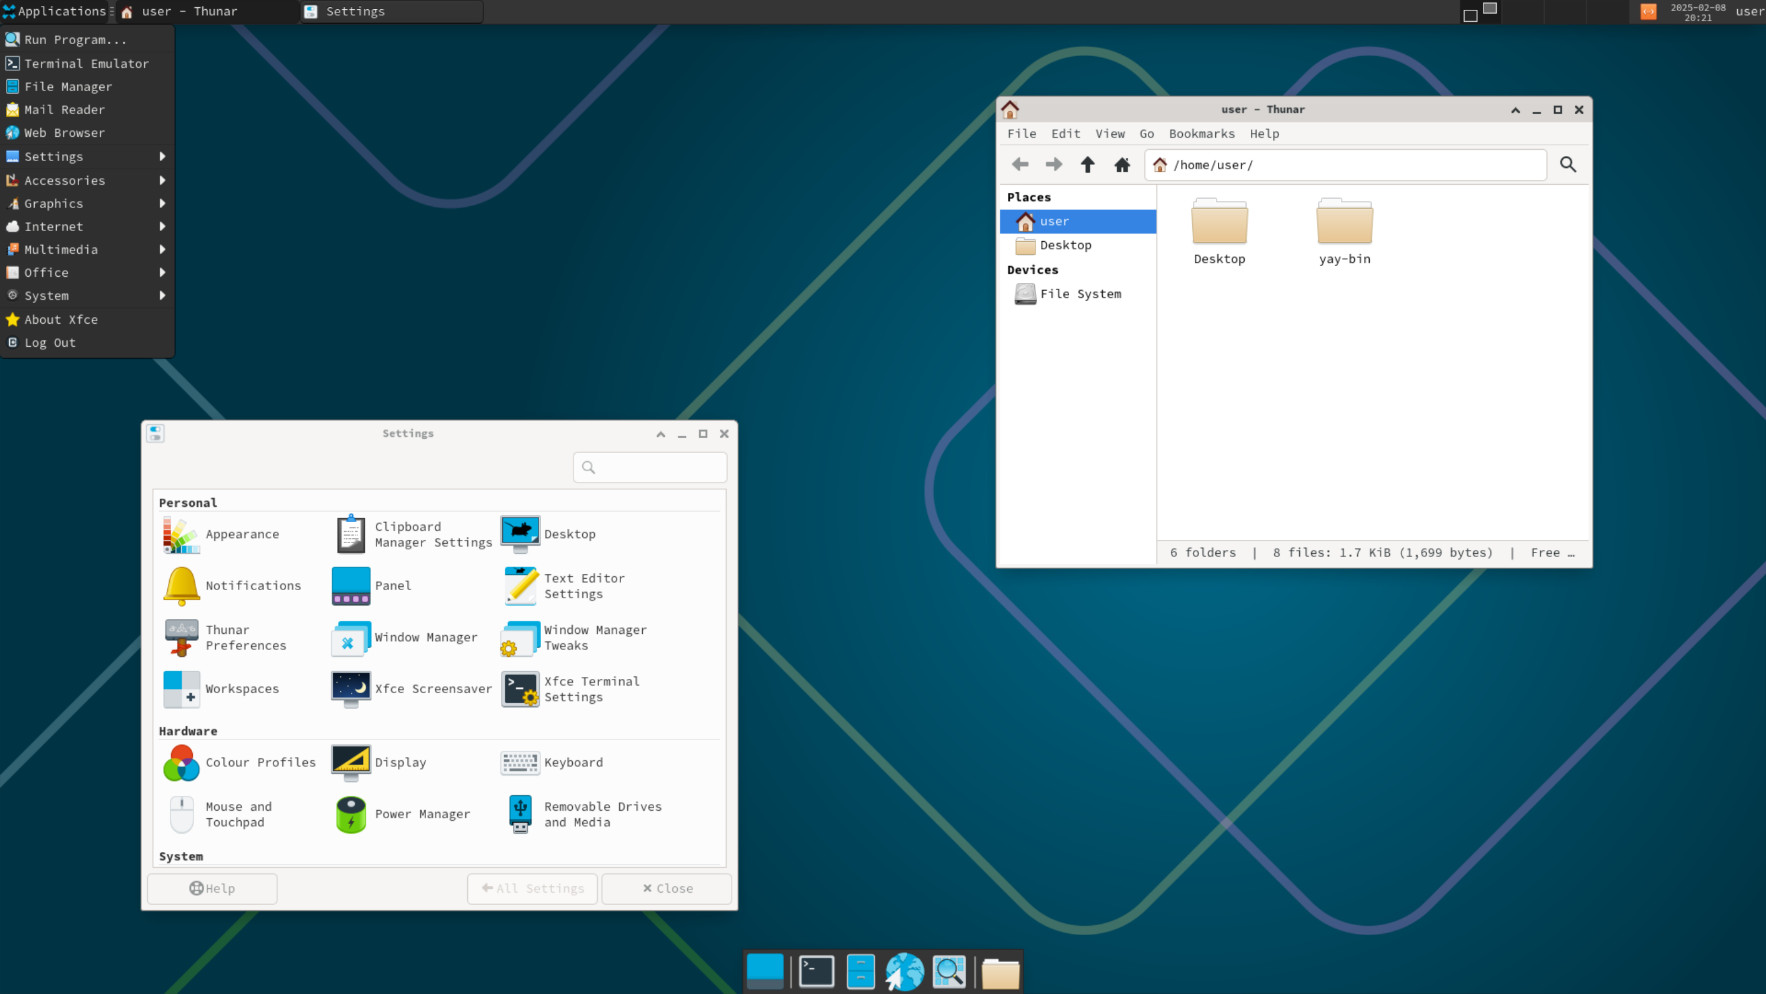1766x994 pixels.
Task: Select Log Out from Applications menu
Action: 50,343
